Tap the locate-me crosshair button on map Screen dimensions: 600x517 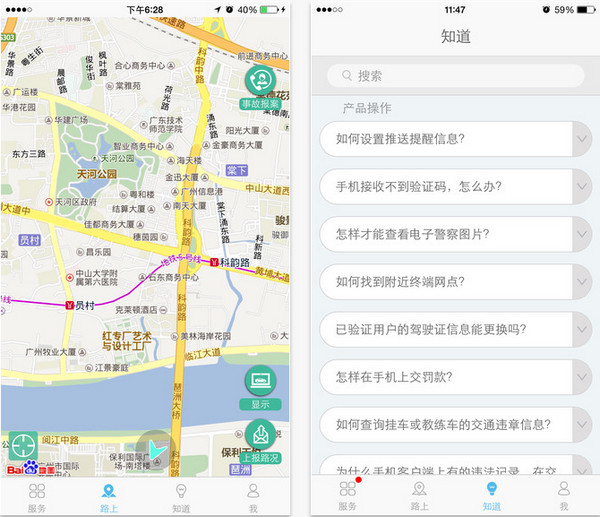coord(23,446)
